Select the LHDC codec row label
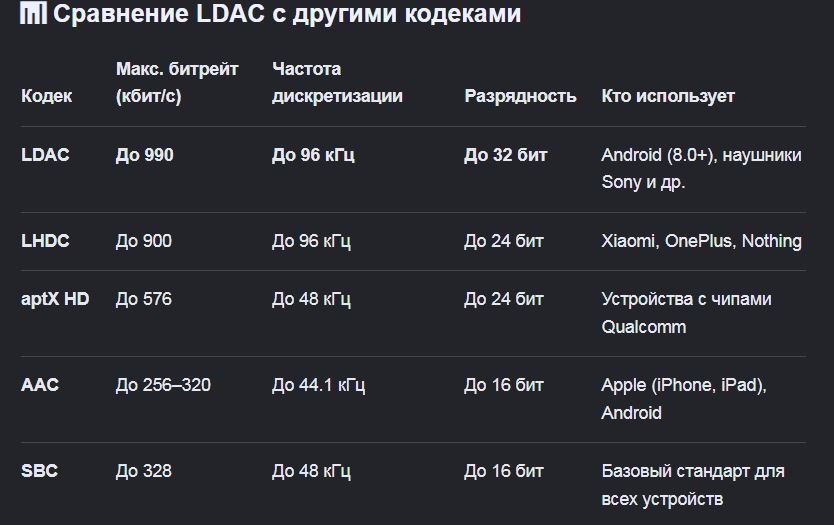 [x=45, y=241]
